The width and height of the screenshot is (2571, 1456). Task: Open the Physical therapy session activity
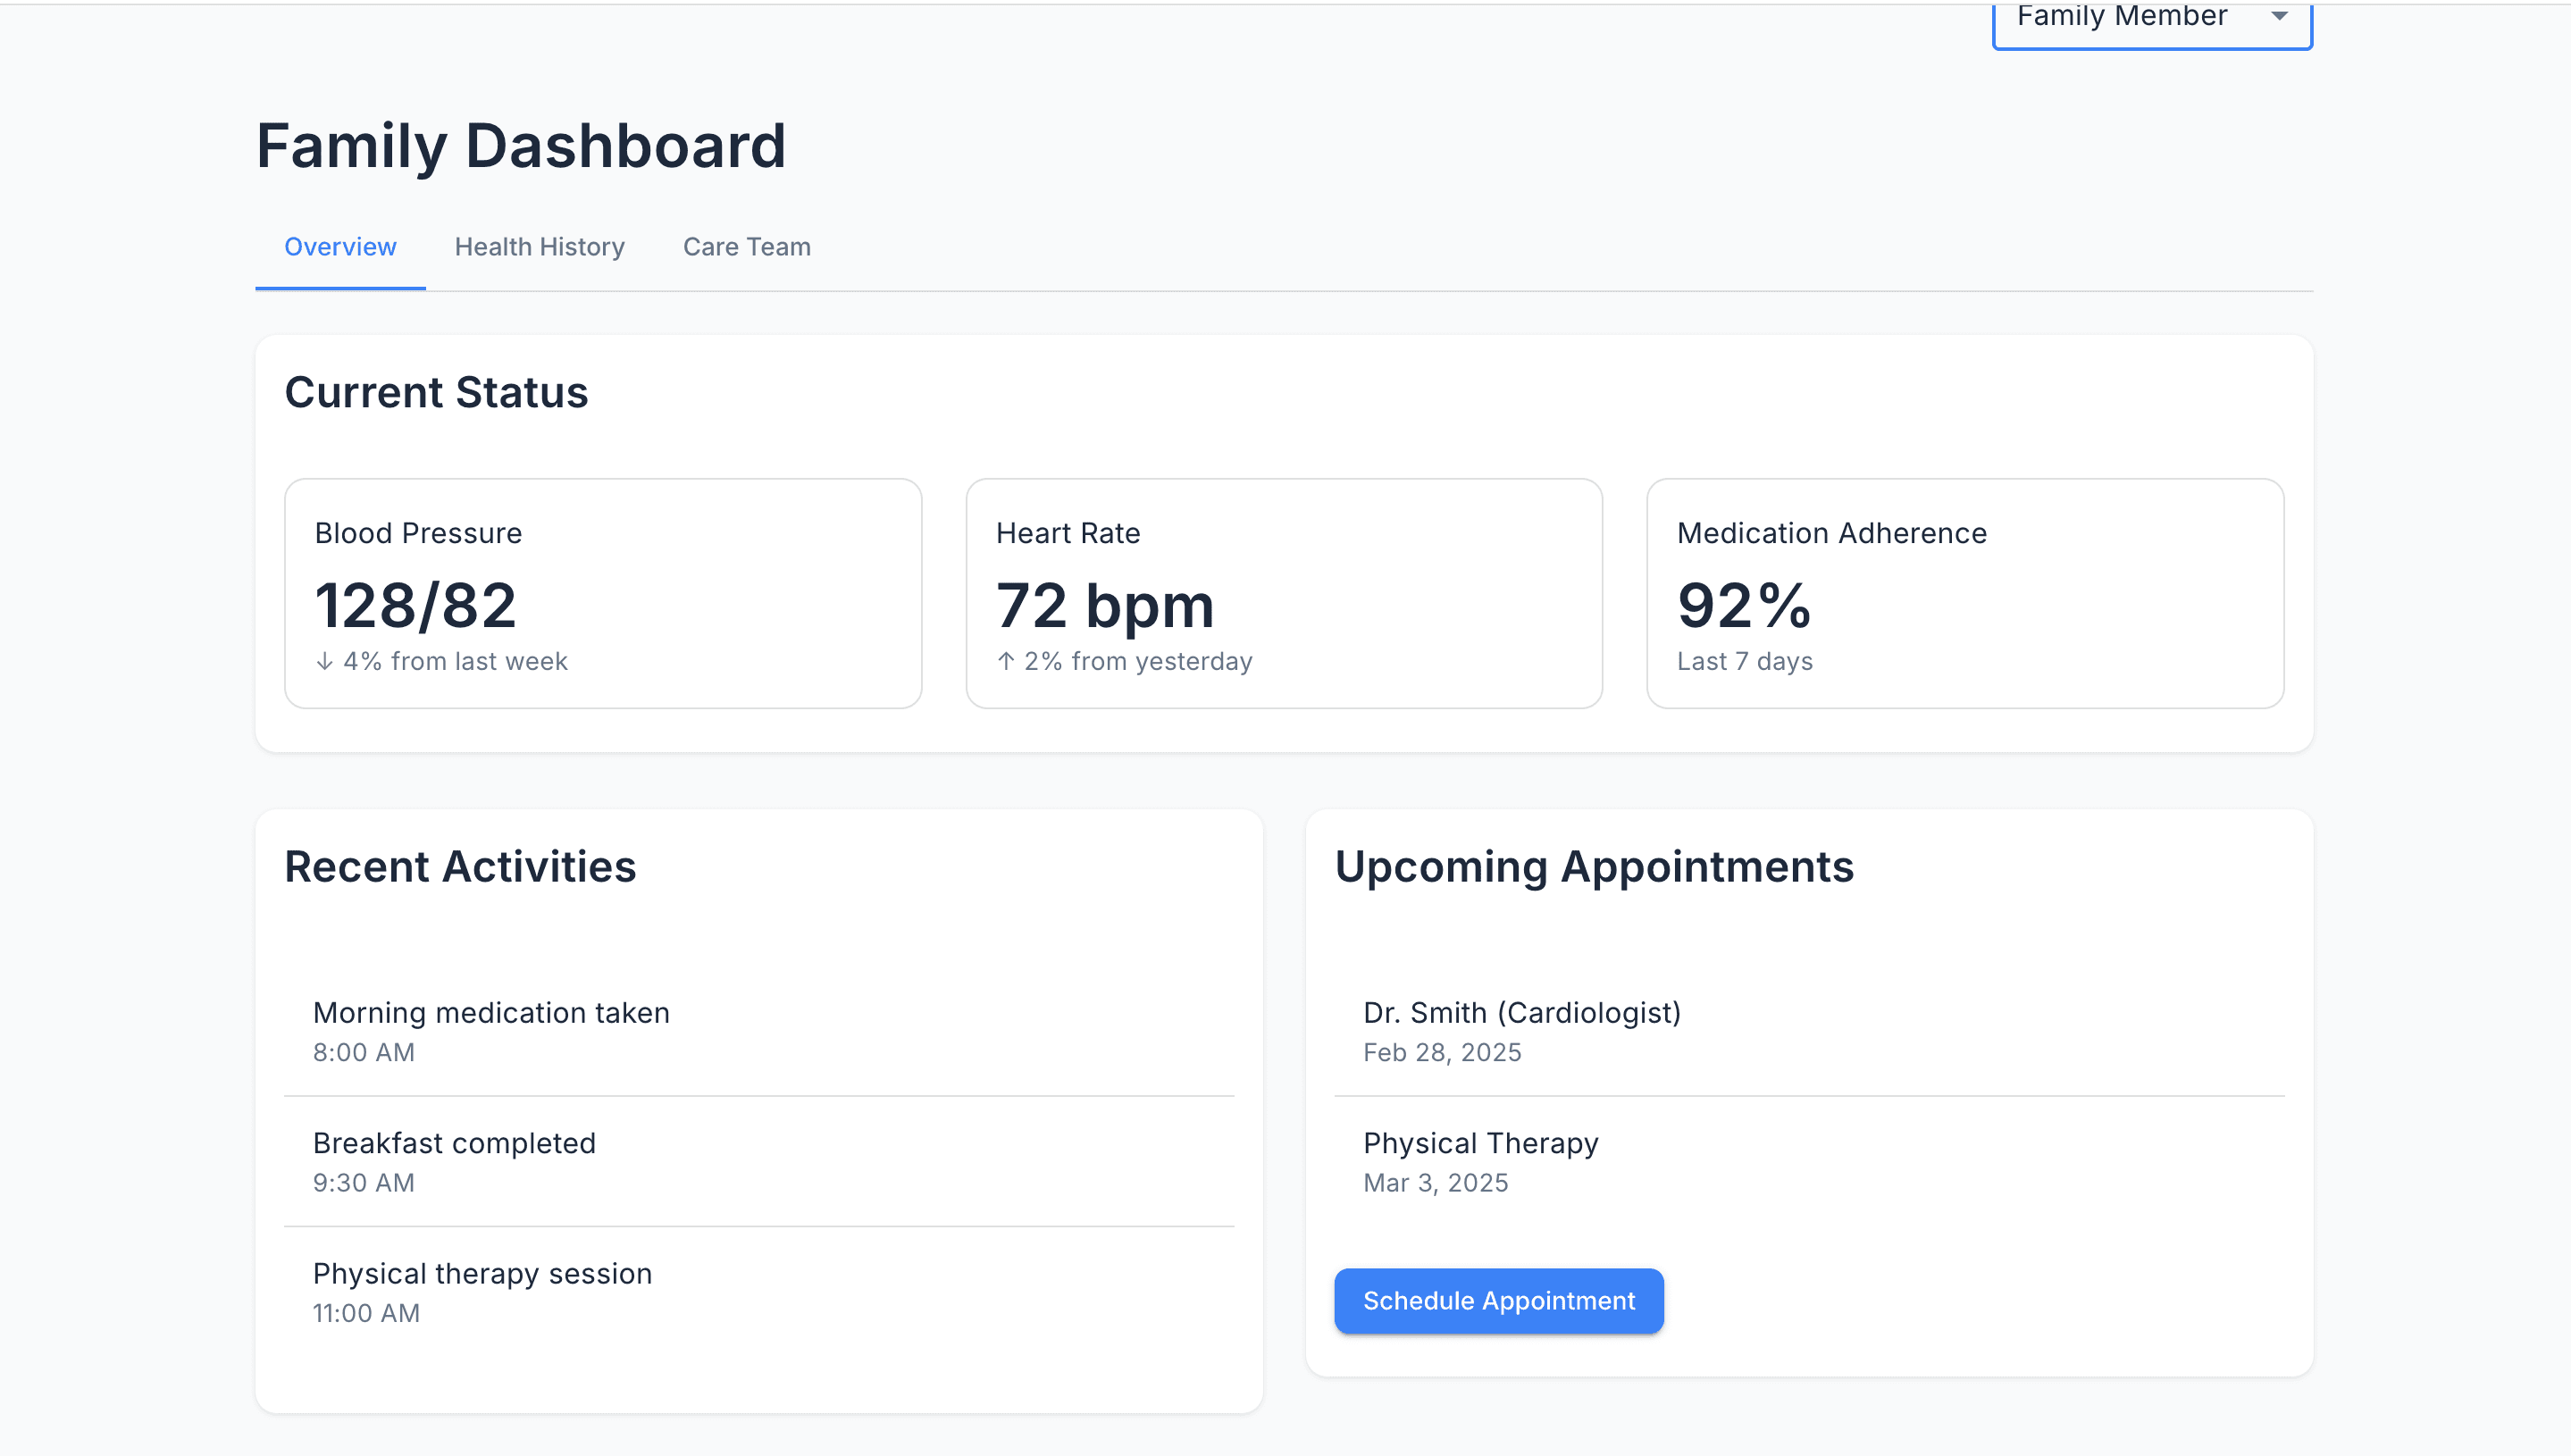(x=759, y=1292)
